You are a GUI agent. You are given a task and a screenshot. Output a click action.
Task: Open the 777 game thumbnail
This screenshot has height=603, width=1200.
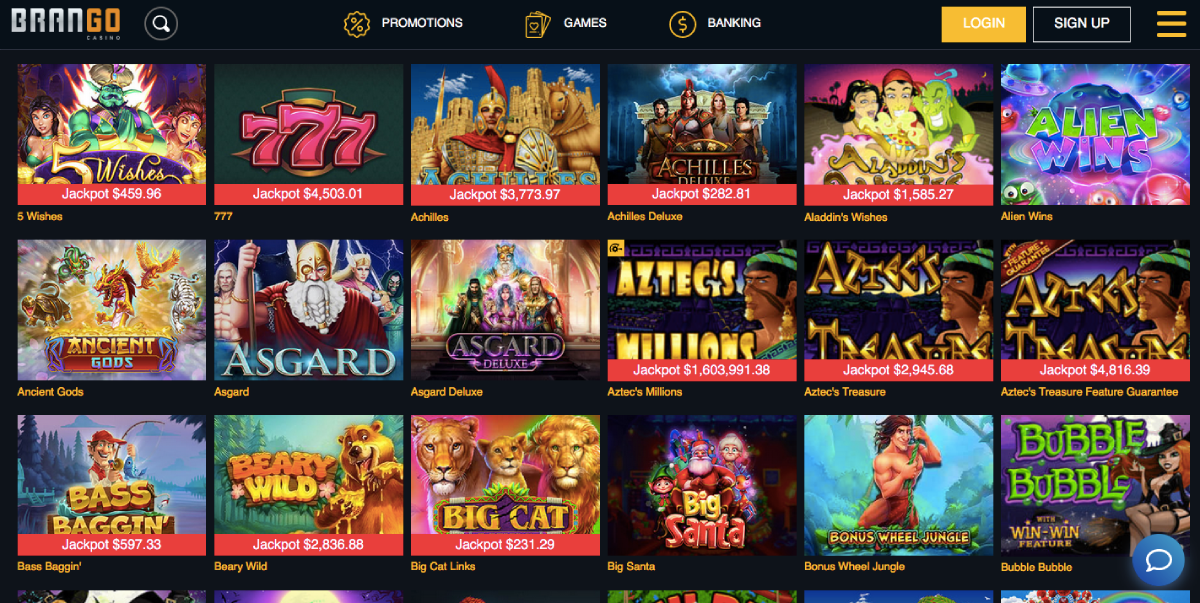(x=308, y=134)
